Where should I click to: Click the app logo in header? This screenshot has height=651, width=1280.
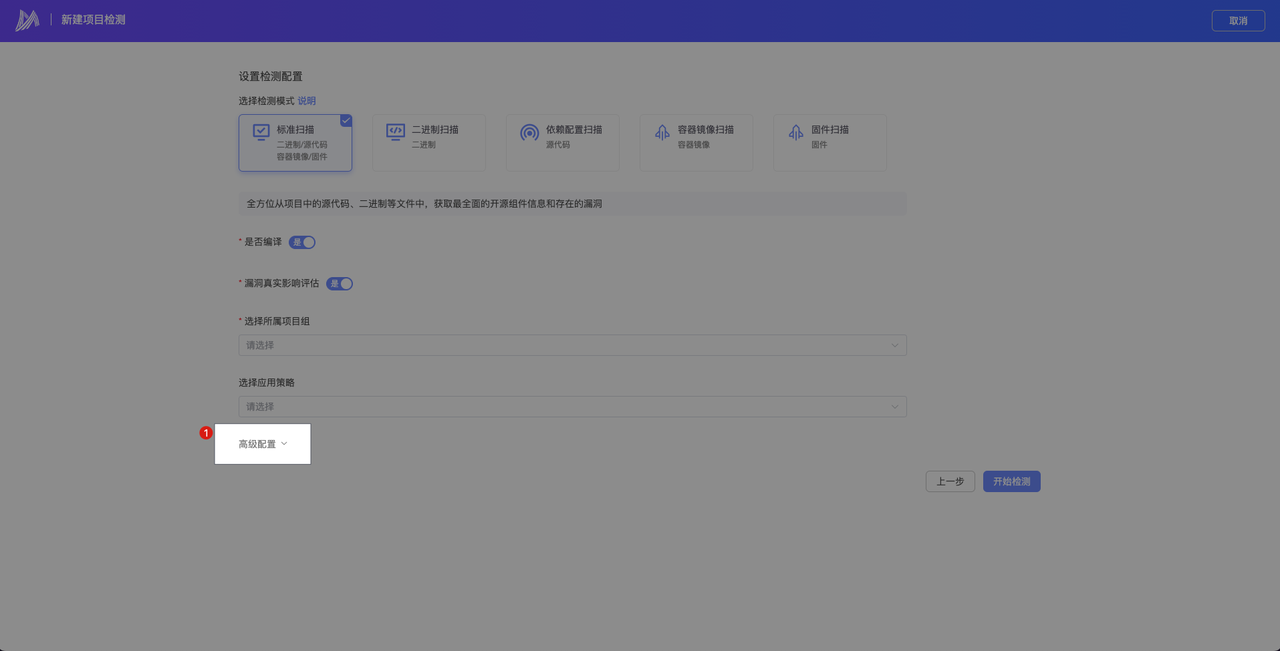click(x=27, y=20)
